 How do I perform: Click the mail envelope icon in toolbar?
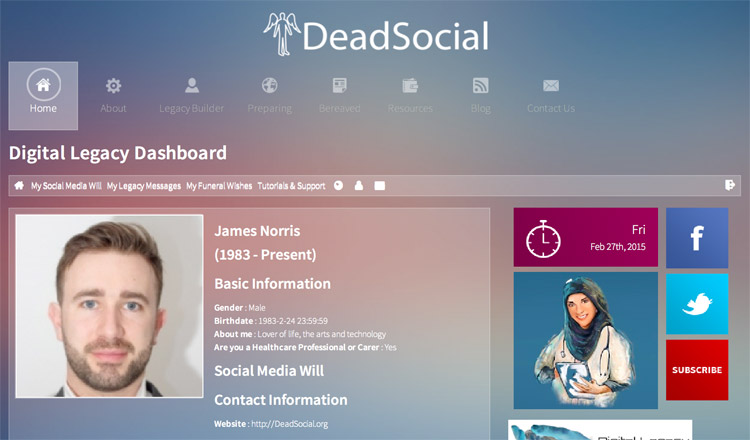point(379,186)
